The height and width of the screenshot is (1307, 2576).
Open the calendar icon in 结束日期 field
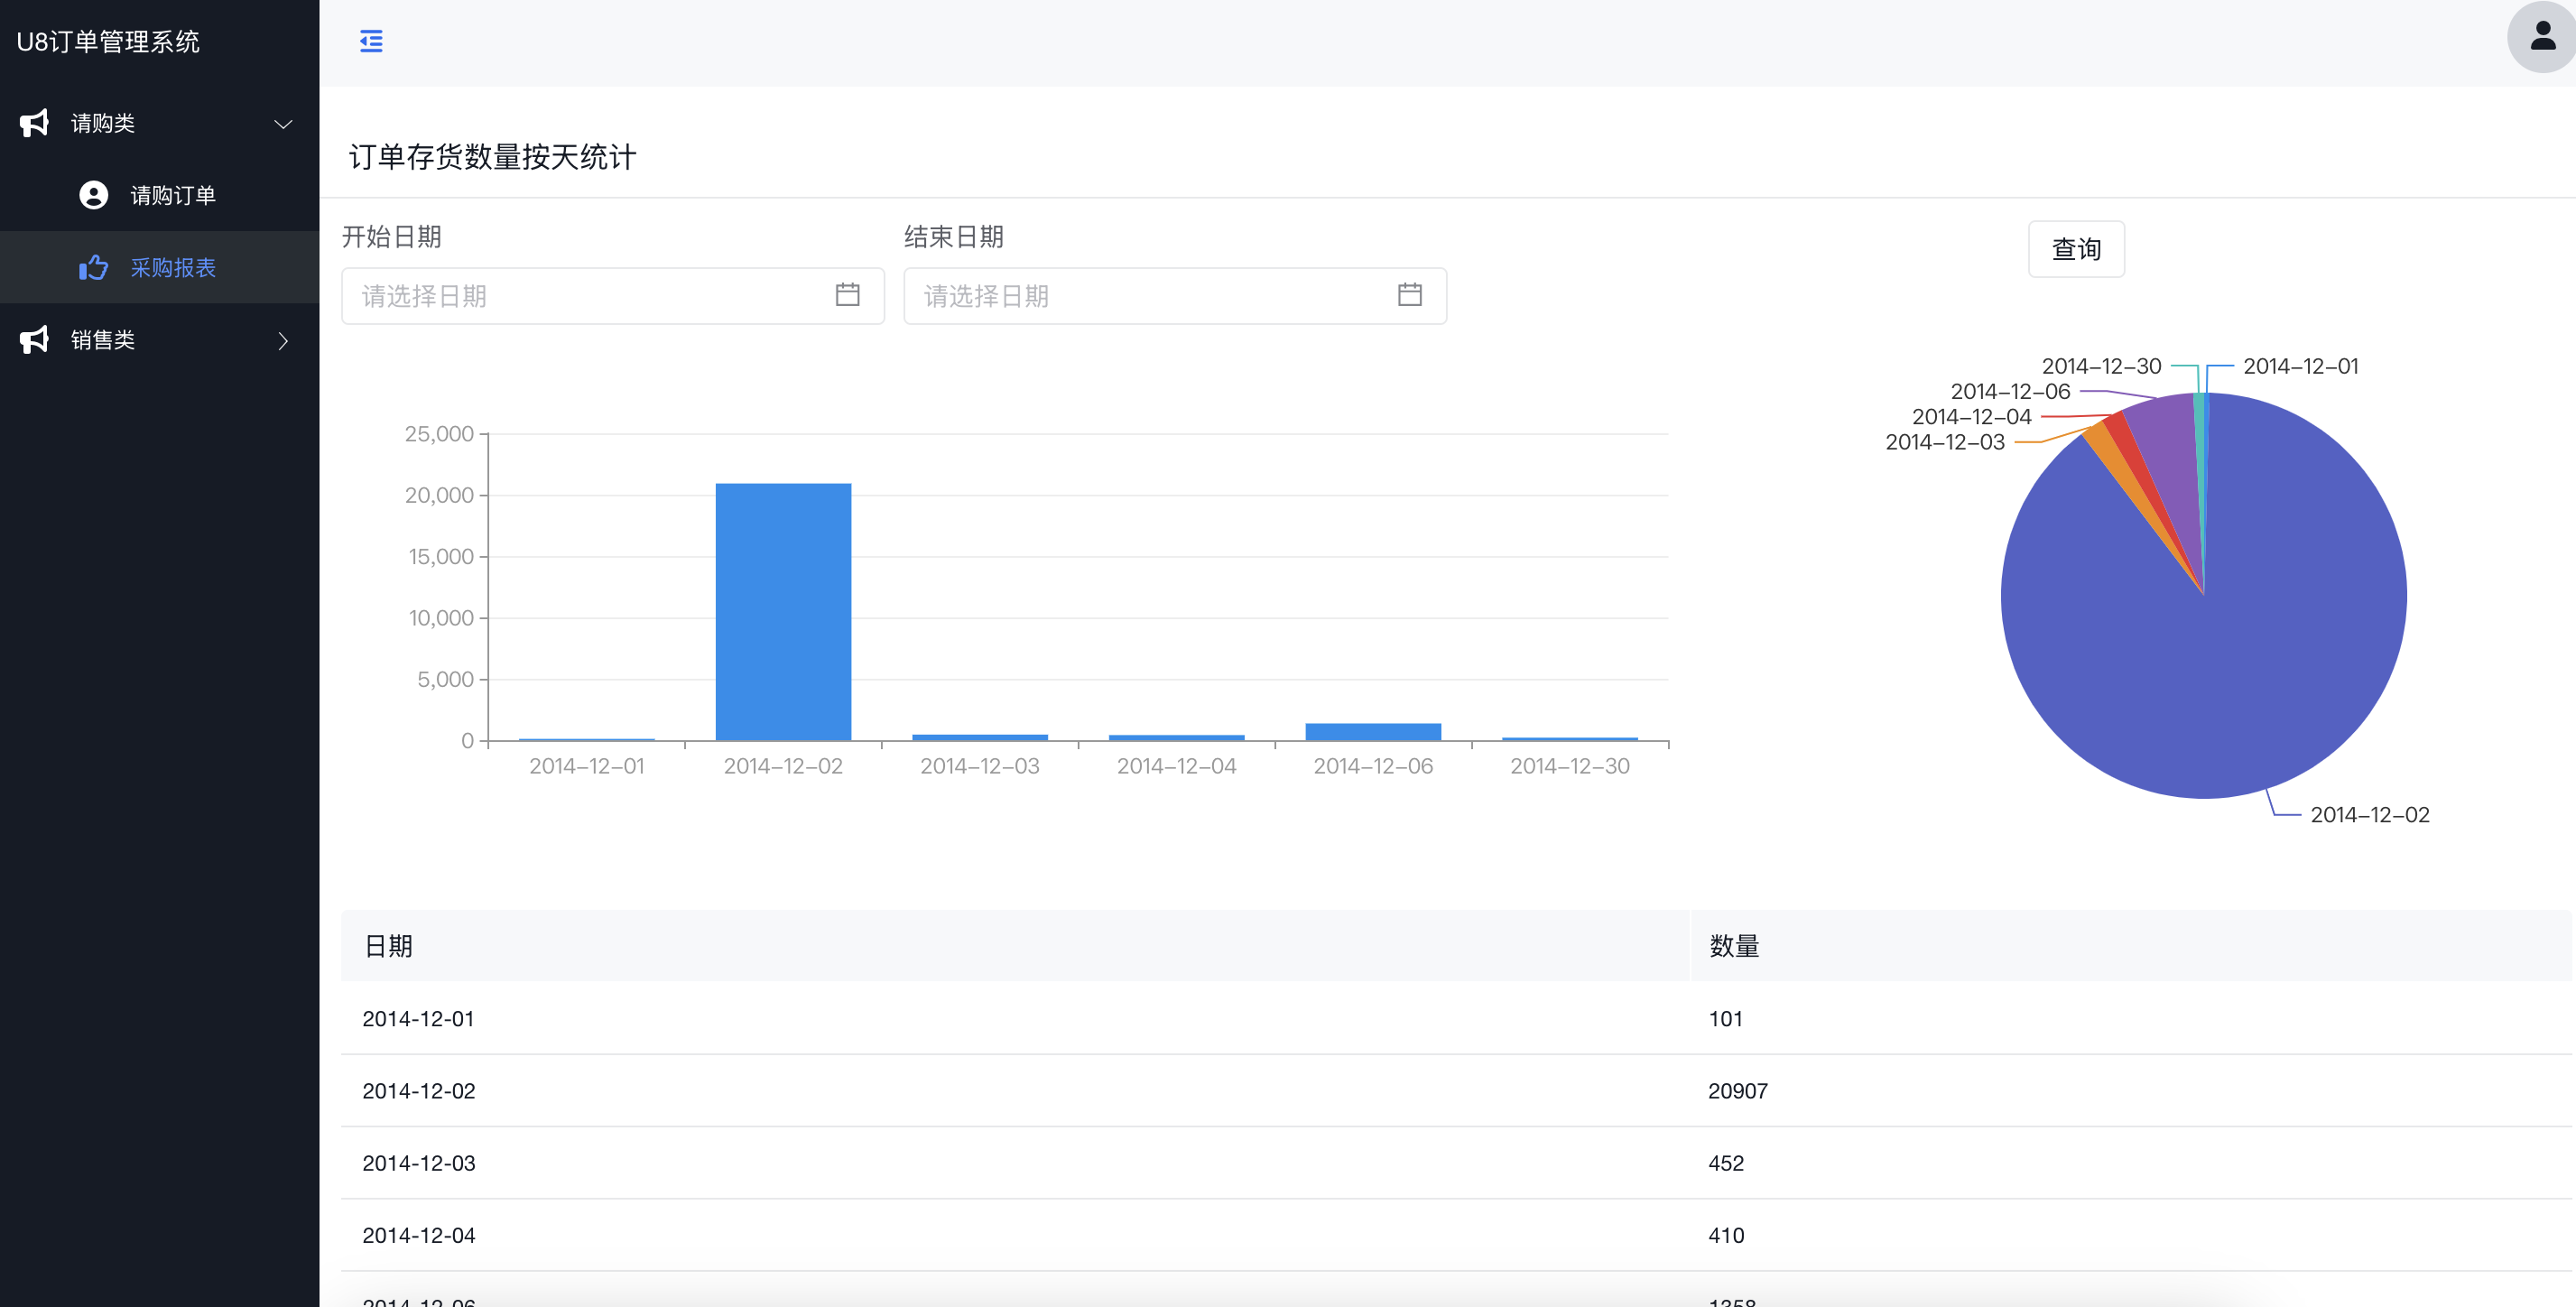coord(1409,295)
